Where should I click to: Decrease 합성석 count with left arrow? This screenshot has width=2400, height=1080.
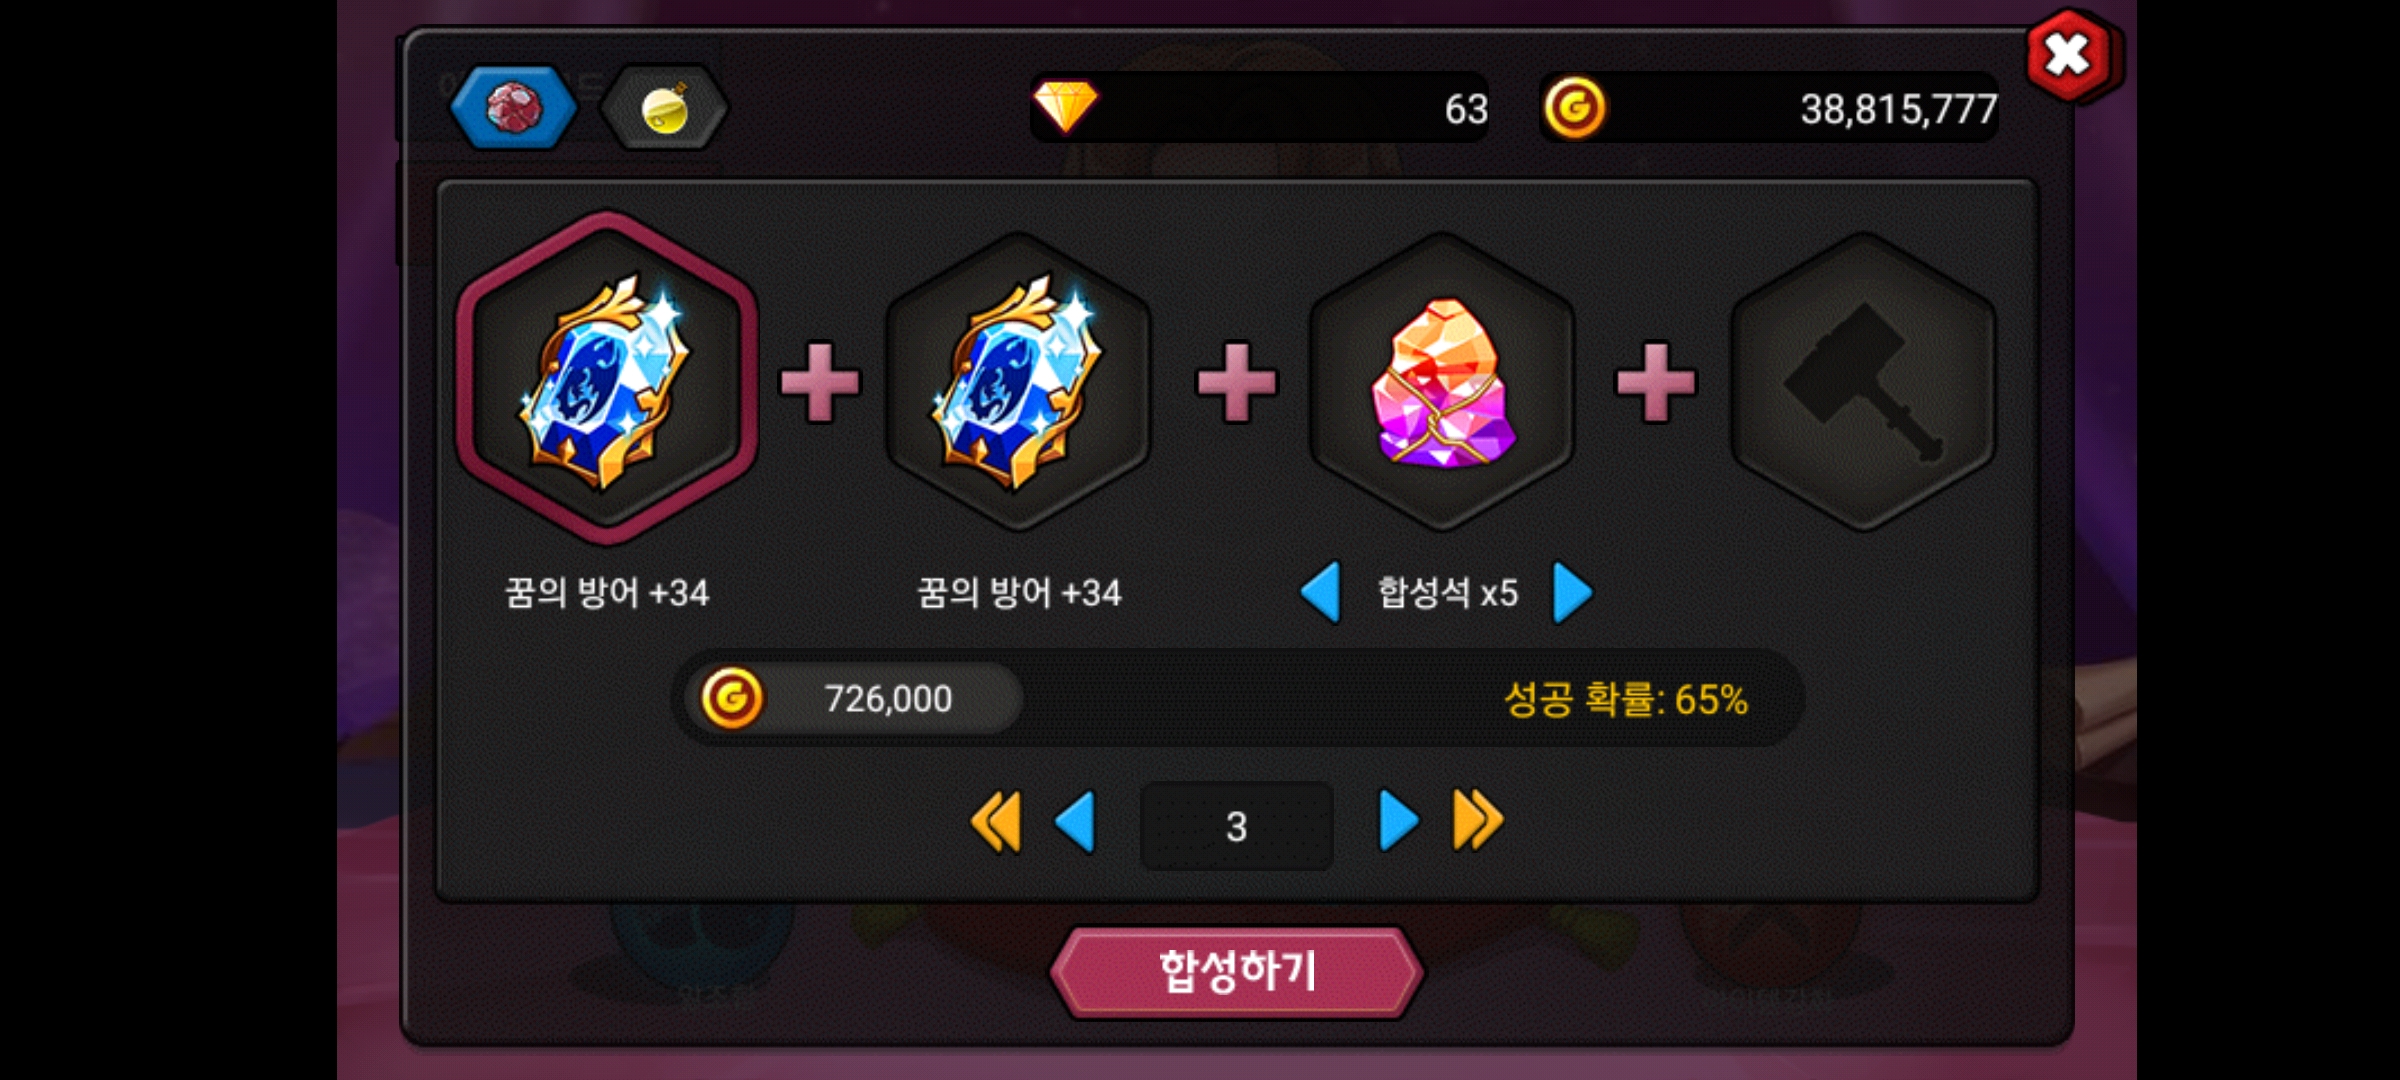(1321, 593)
